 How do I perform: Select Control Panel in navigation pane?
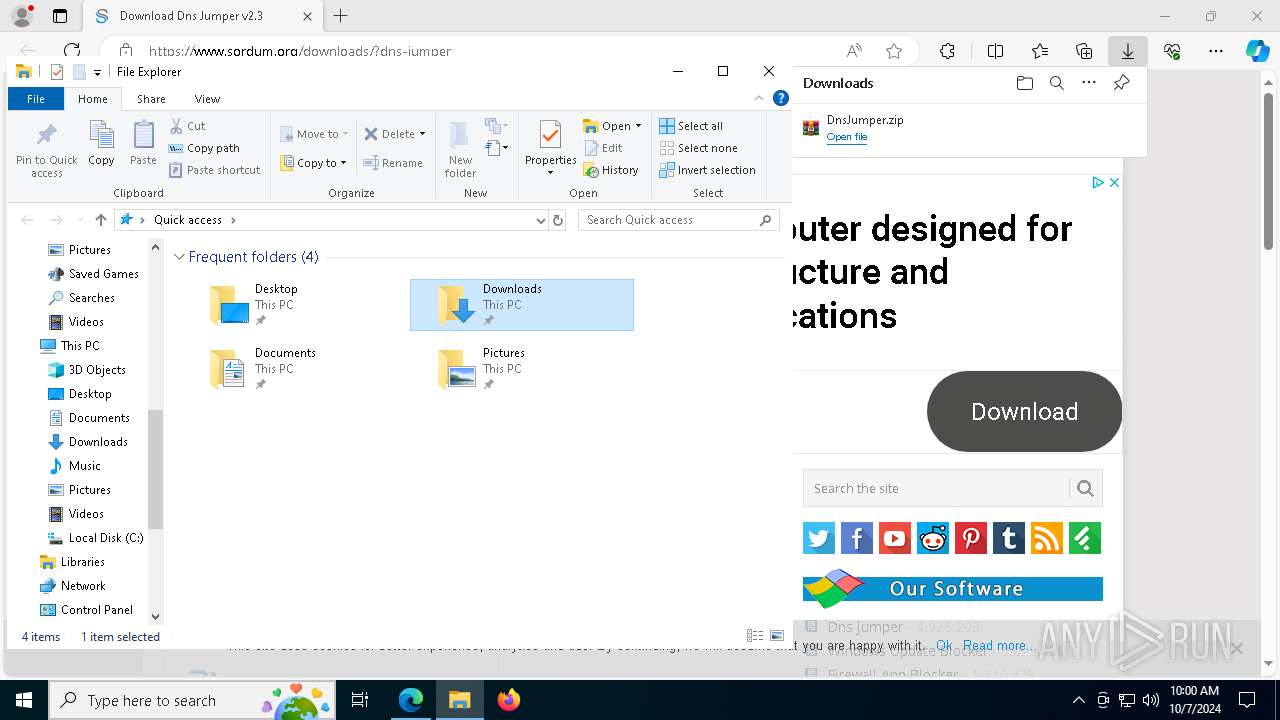(97, 610)
